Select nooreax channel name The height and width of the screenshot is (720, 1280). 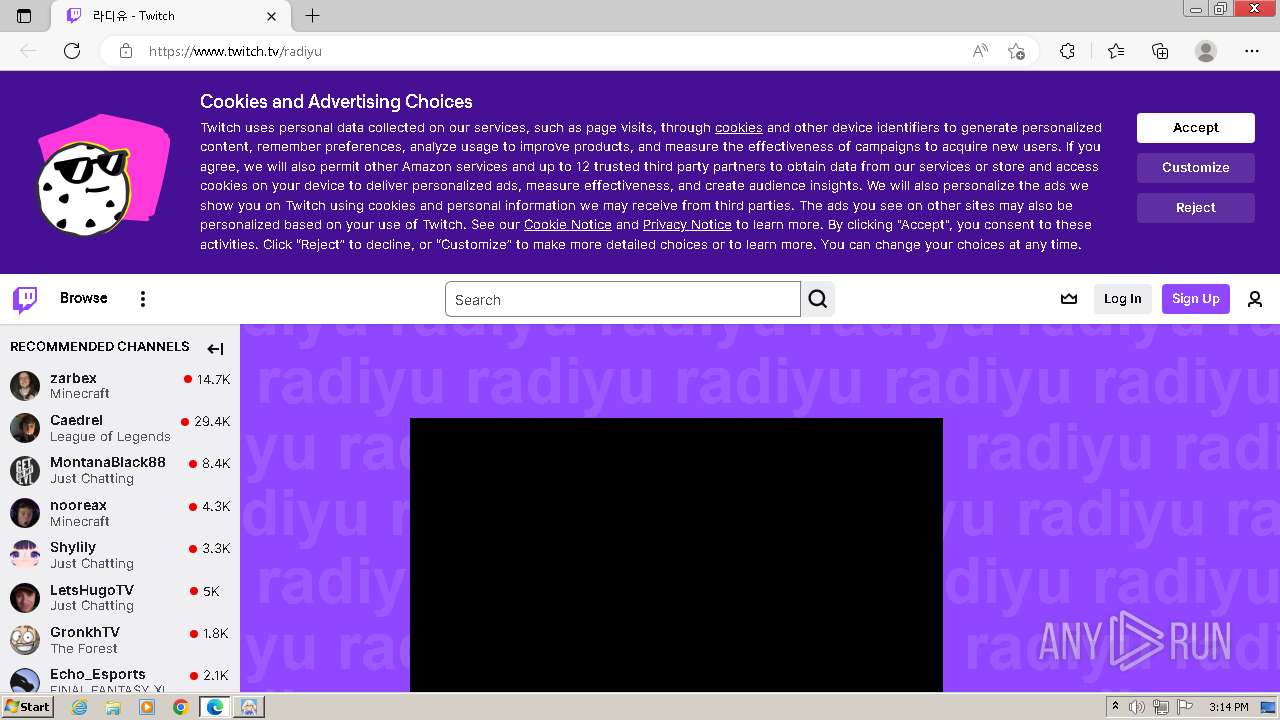[78, 505]
